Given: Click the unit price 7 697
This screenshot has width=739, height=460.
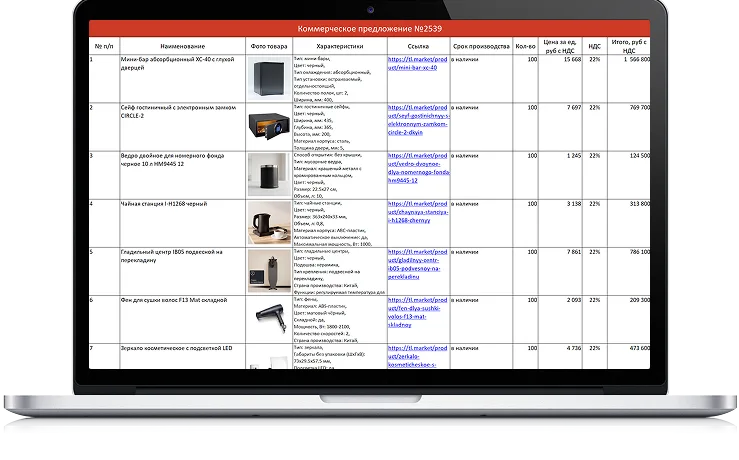Looking at the screenshot, I should [x=574, y=107].
